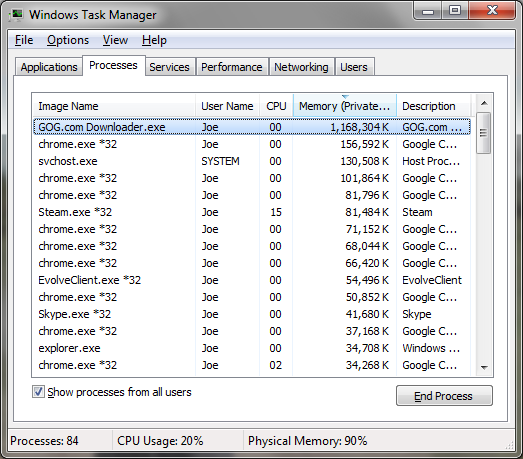Image resolution: width=523 pixels, height=459 pixels.
Task: Open the Options menu
Action: [68, 40]
